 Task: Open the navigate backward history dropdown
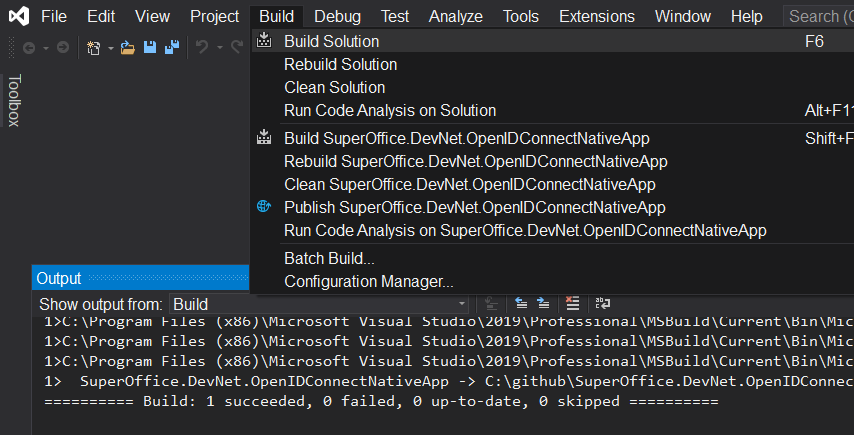pos(46,48)
